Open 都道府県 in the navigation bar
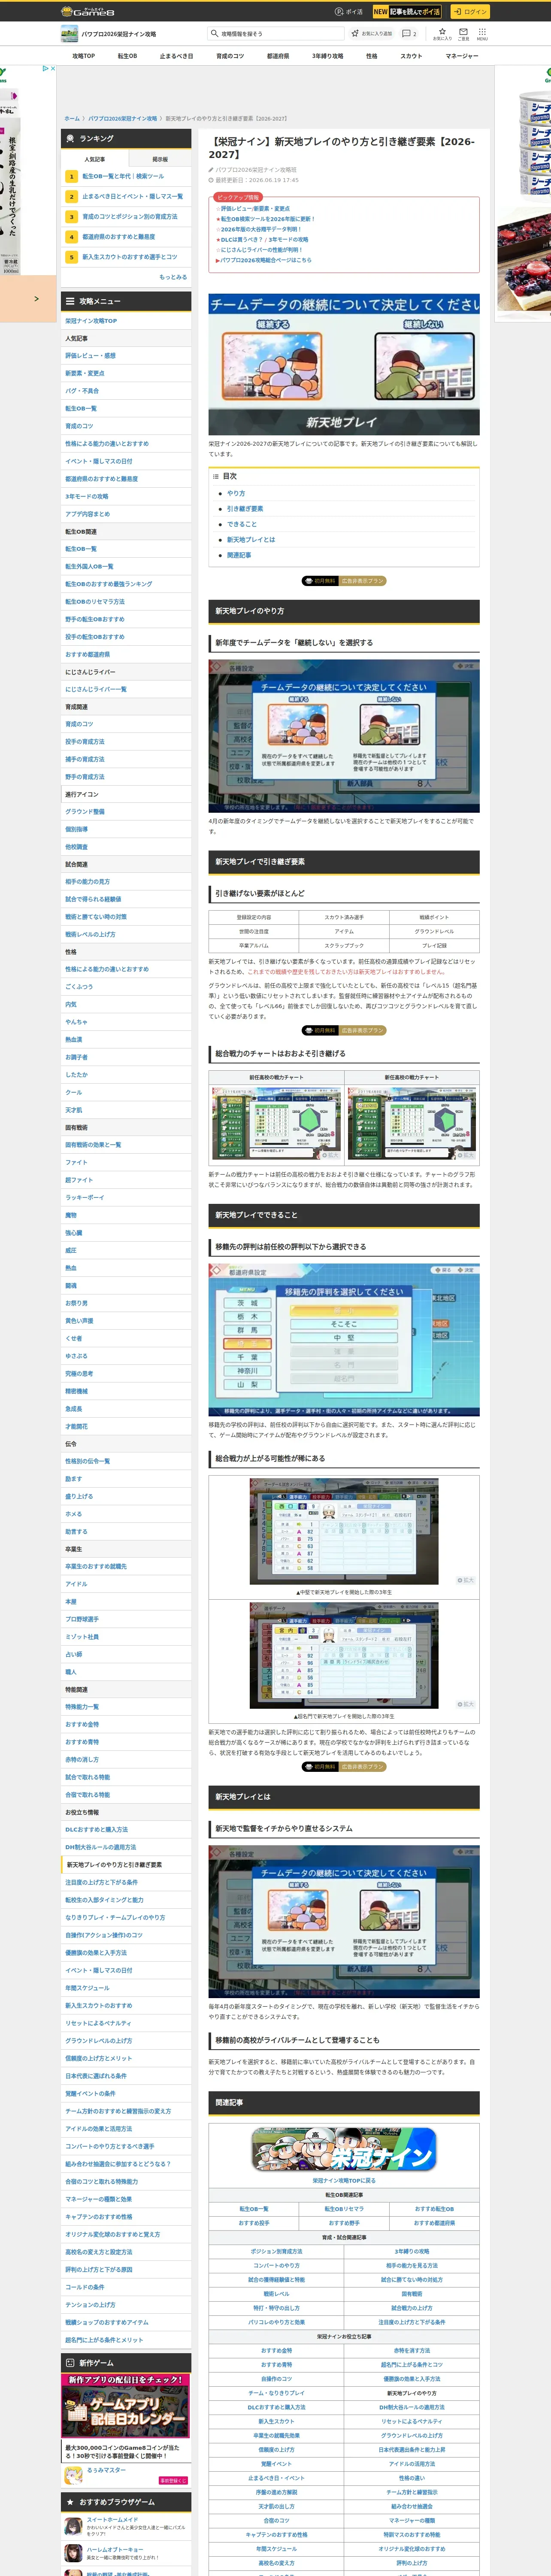The height and width of the screenshot is (2576, 551). 278,56
